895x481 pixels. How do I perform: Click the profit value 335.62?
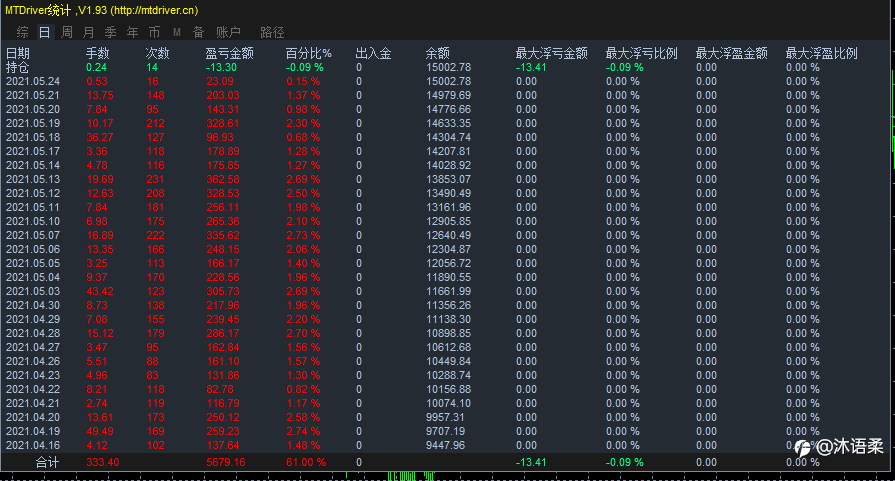[x=223, y=235]
